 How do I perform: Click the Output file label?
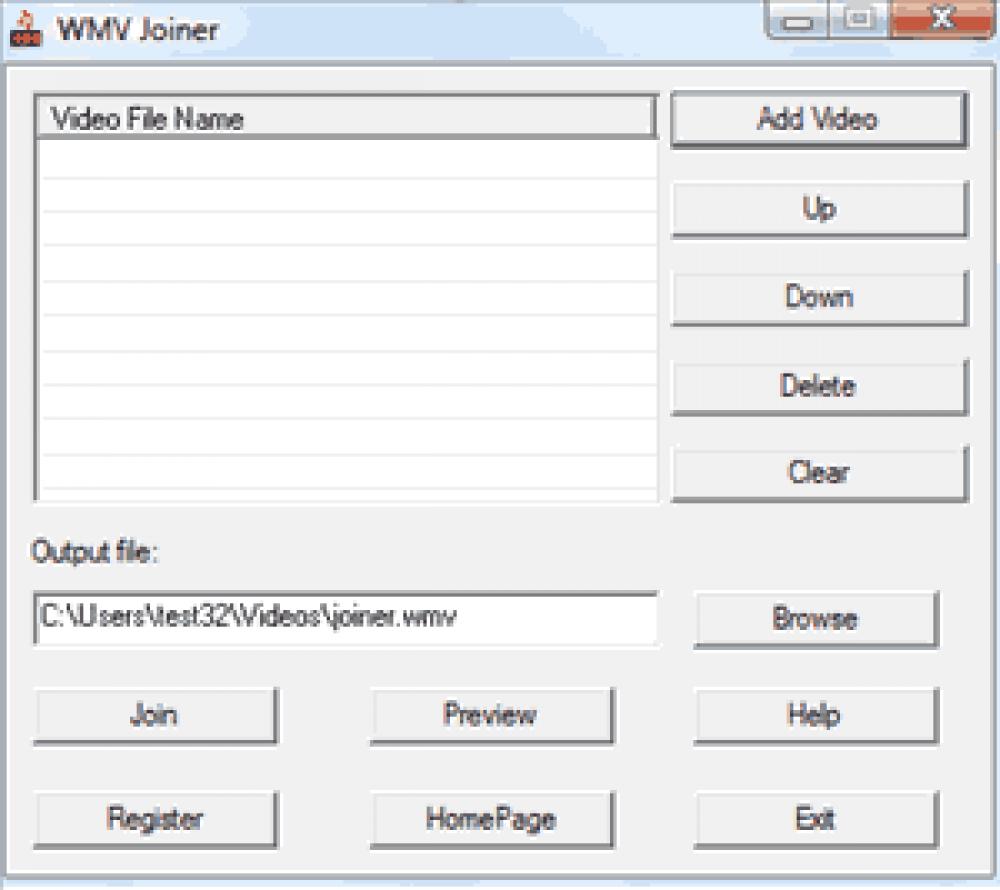tap(97, 551)
